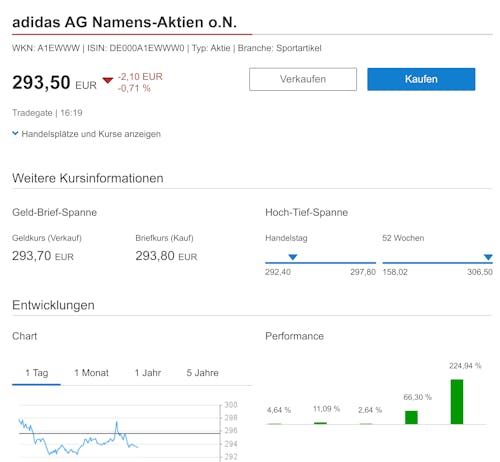Click the Verkaufen button

pos(303,79)
